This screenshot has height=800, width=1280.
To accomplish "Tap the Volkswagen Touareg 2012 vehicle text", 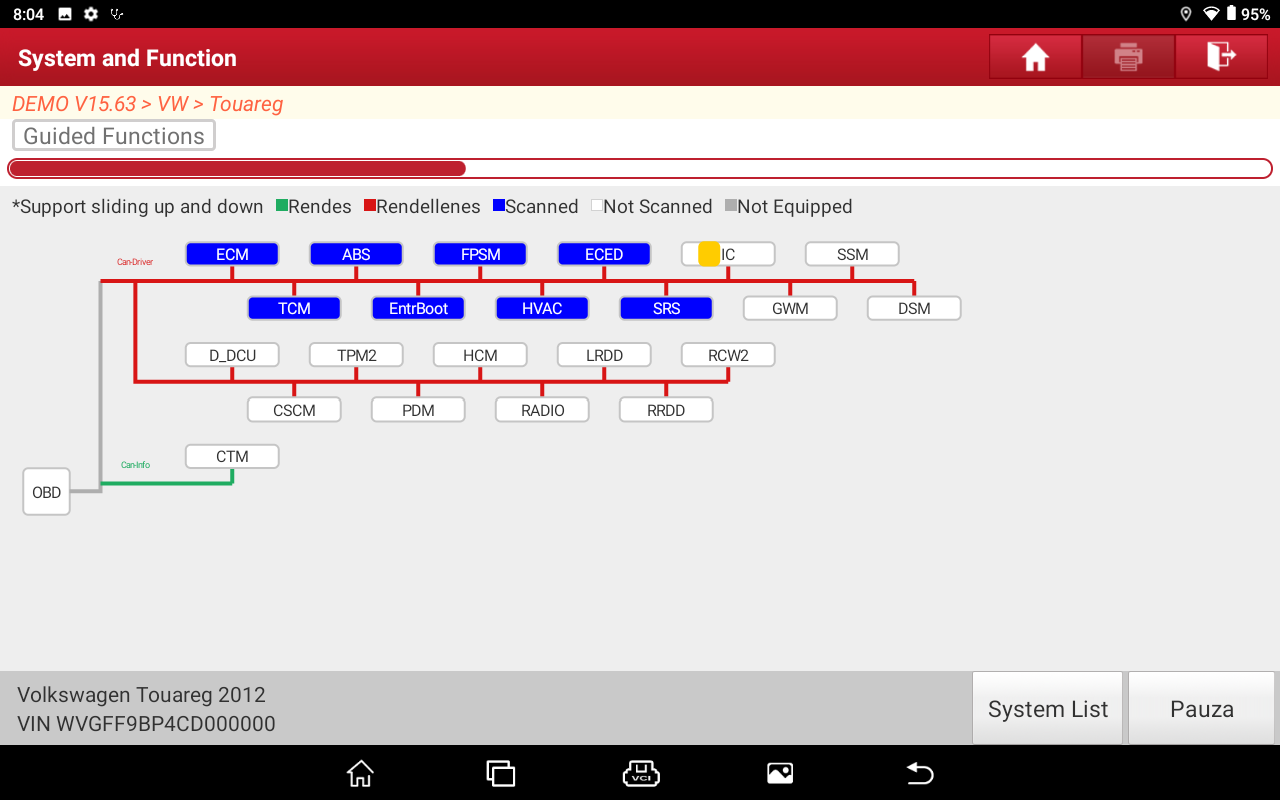I will [x=141, y=695].
